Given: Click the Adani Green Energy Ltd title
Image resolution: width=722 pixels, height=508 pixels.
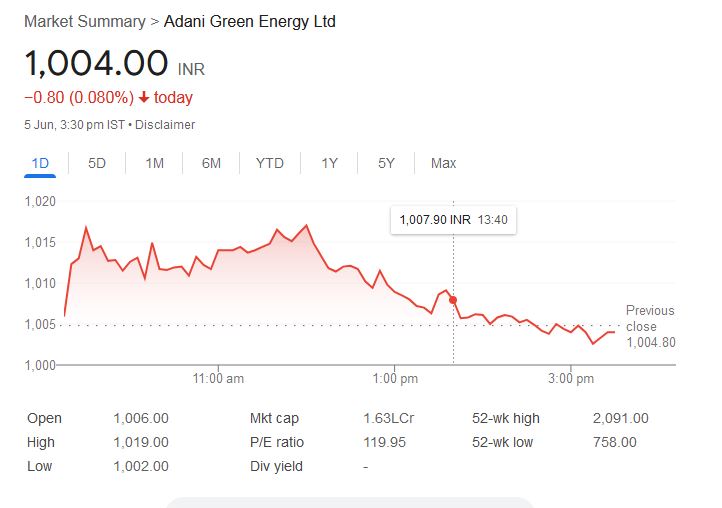Looking at the screenshot, I should (249, 21).
